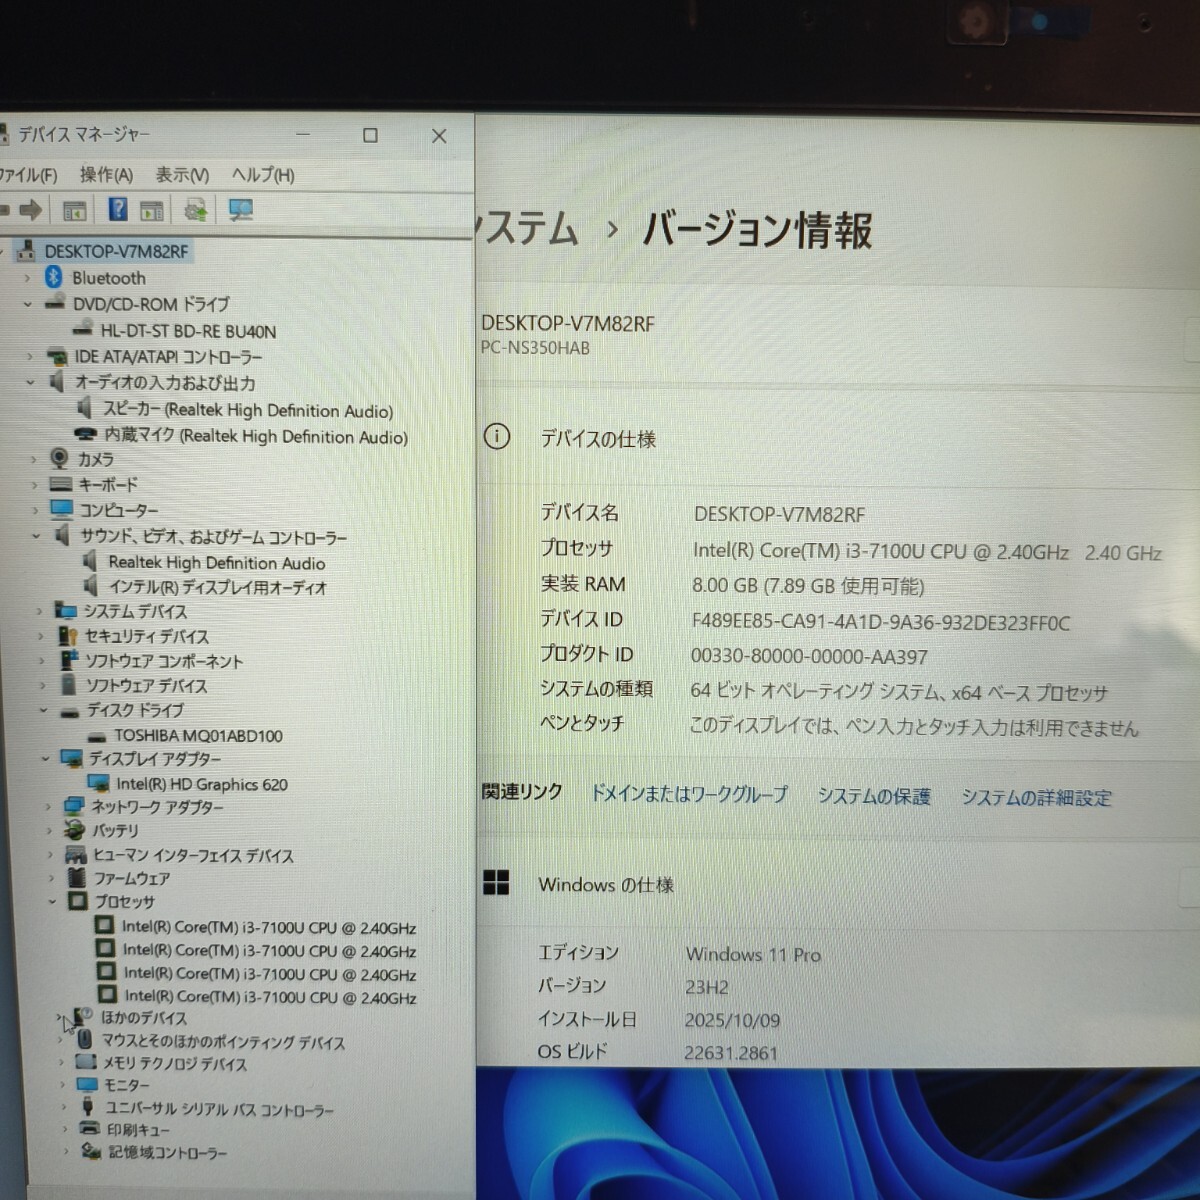Viewport: 1200px width, 1200px height.
Task: Maximize the デバイス マネージャー window
Action: 370,135
